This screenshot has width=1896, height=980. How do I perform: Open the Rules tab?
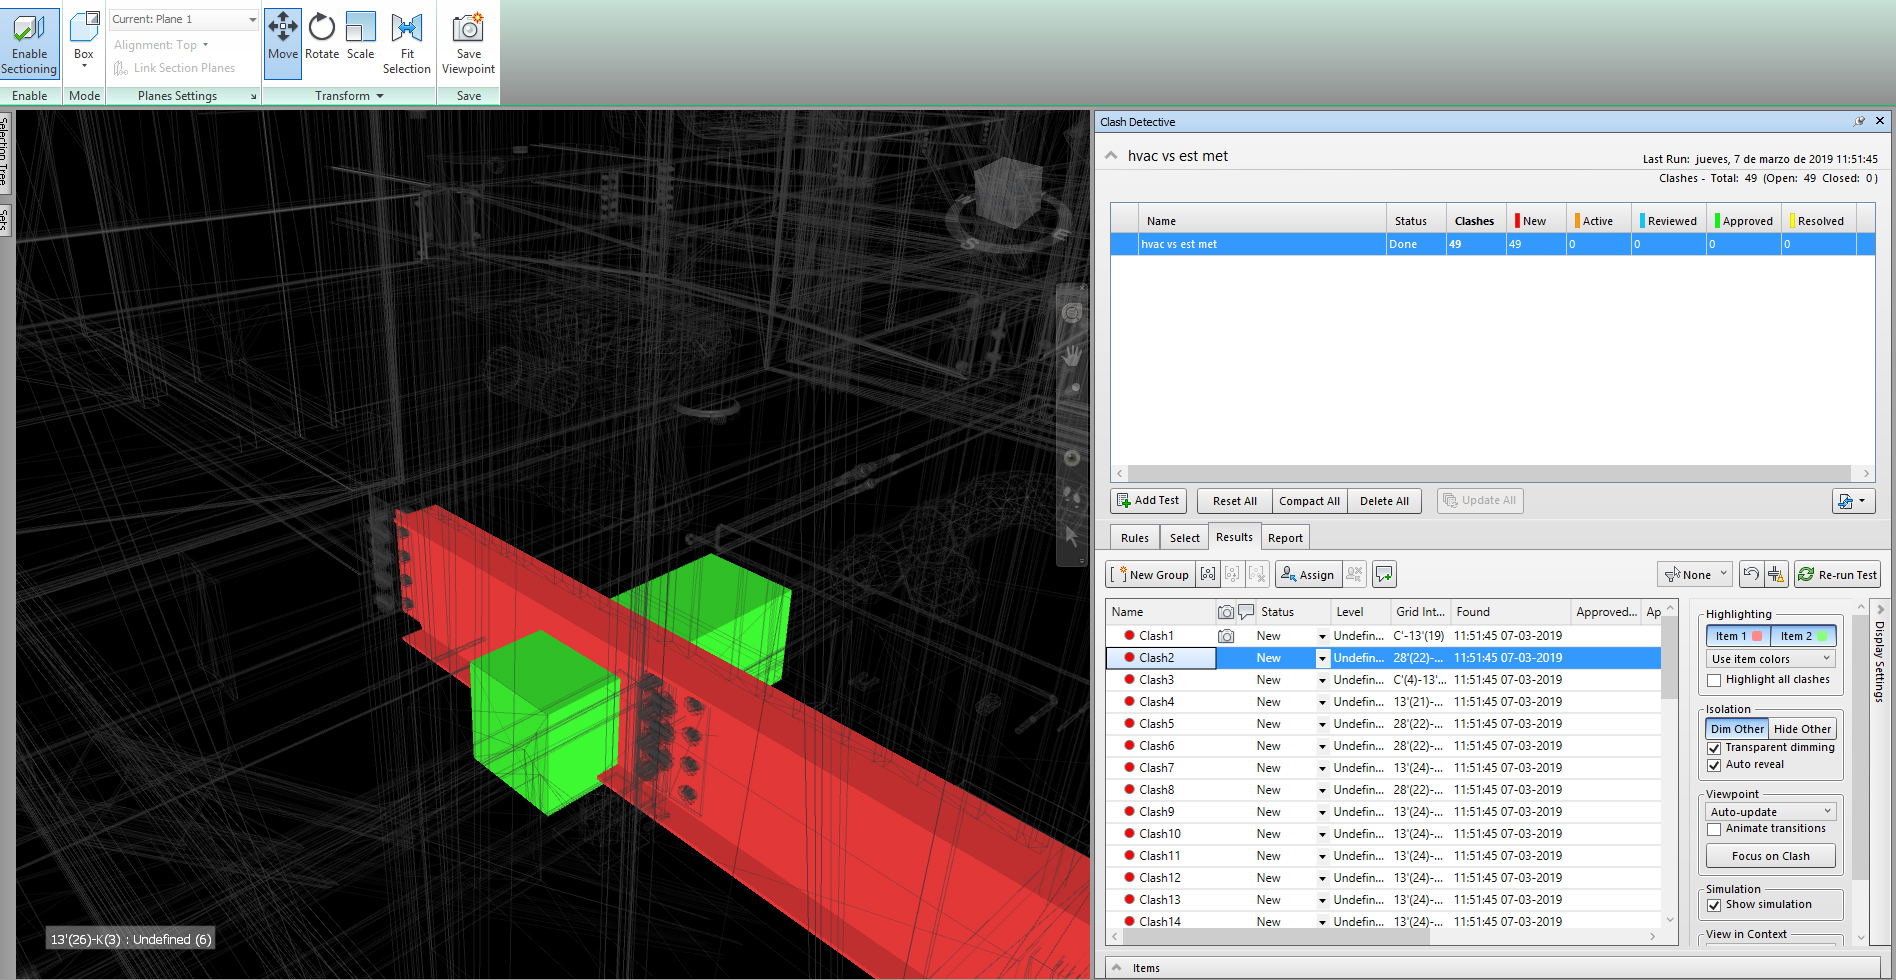pos(1134,538)
